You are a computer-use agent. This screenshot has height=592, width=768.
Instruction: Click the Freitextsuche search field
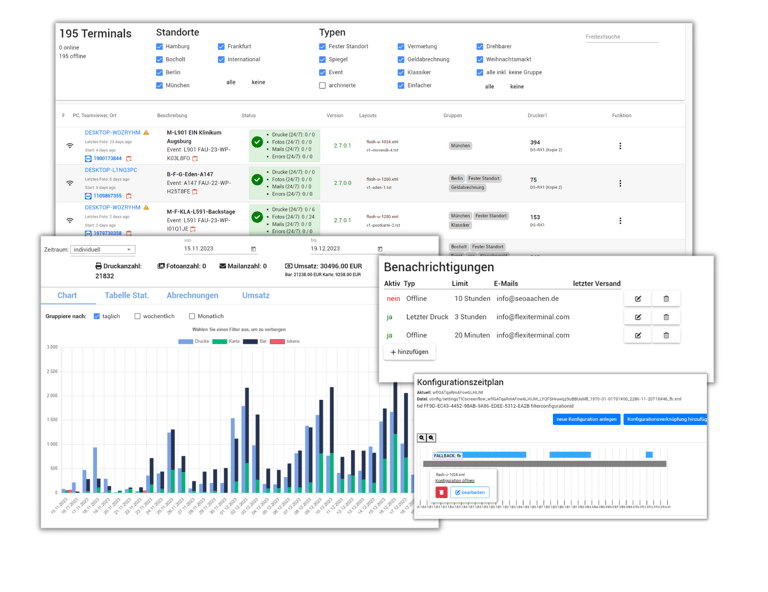pos(622,37)
